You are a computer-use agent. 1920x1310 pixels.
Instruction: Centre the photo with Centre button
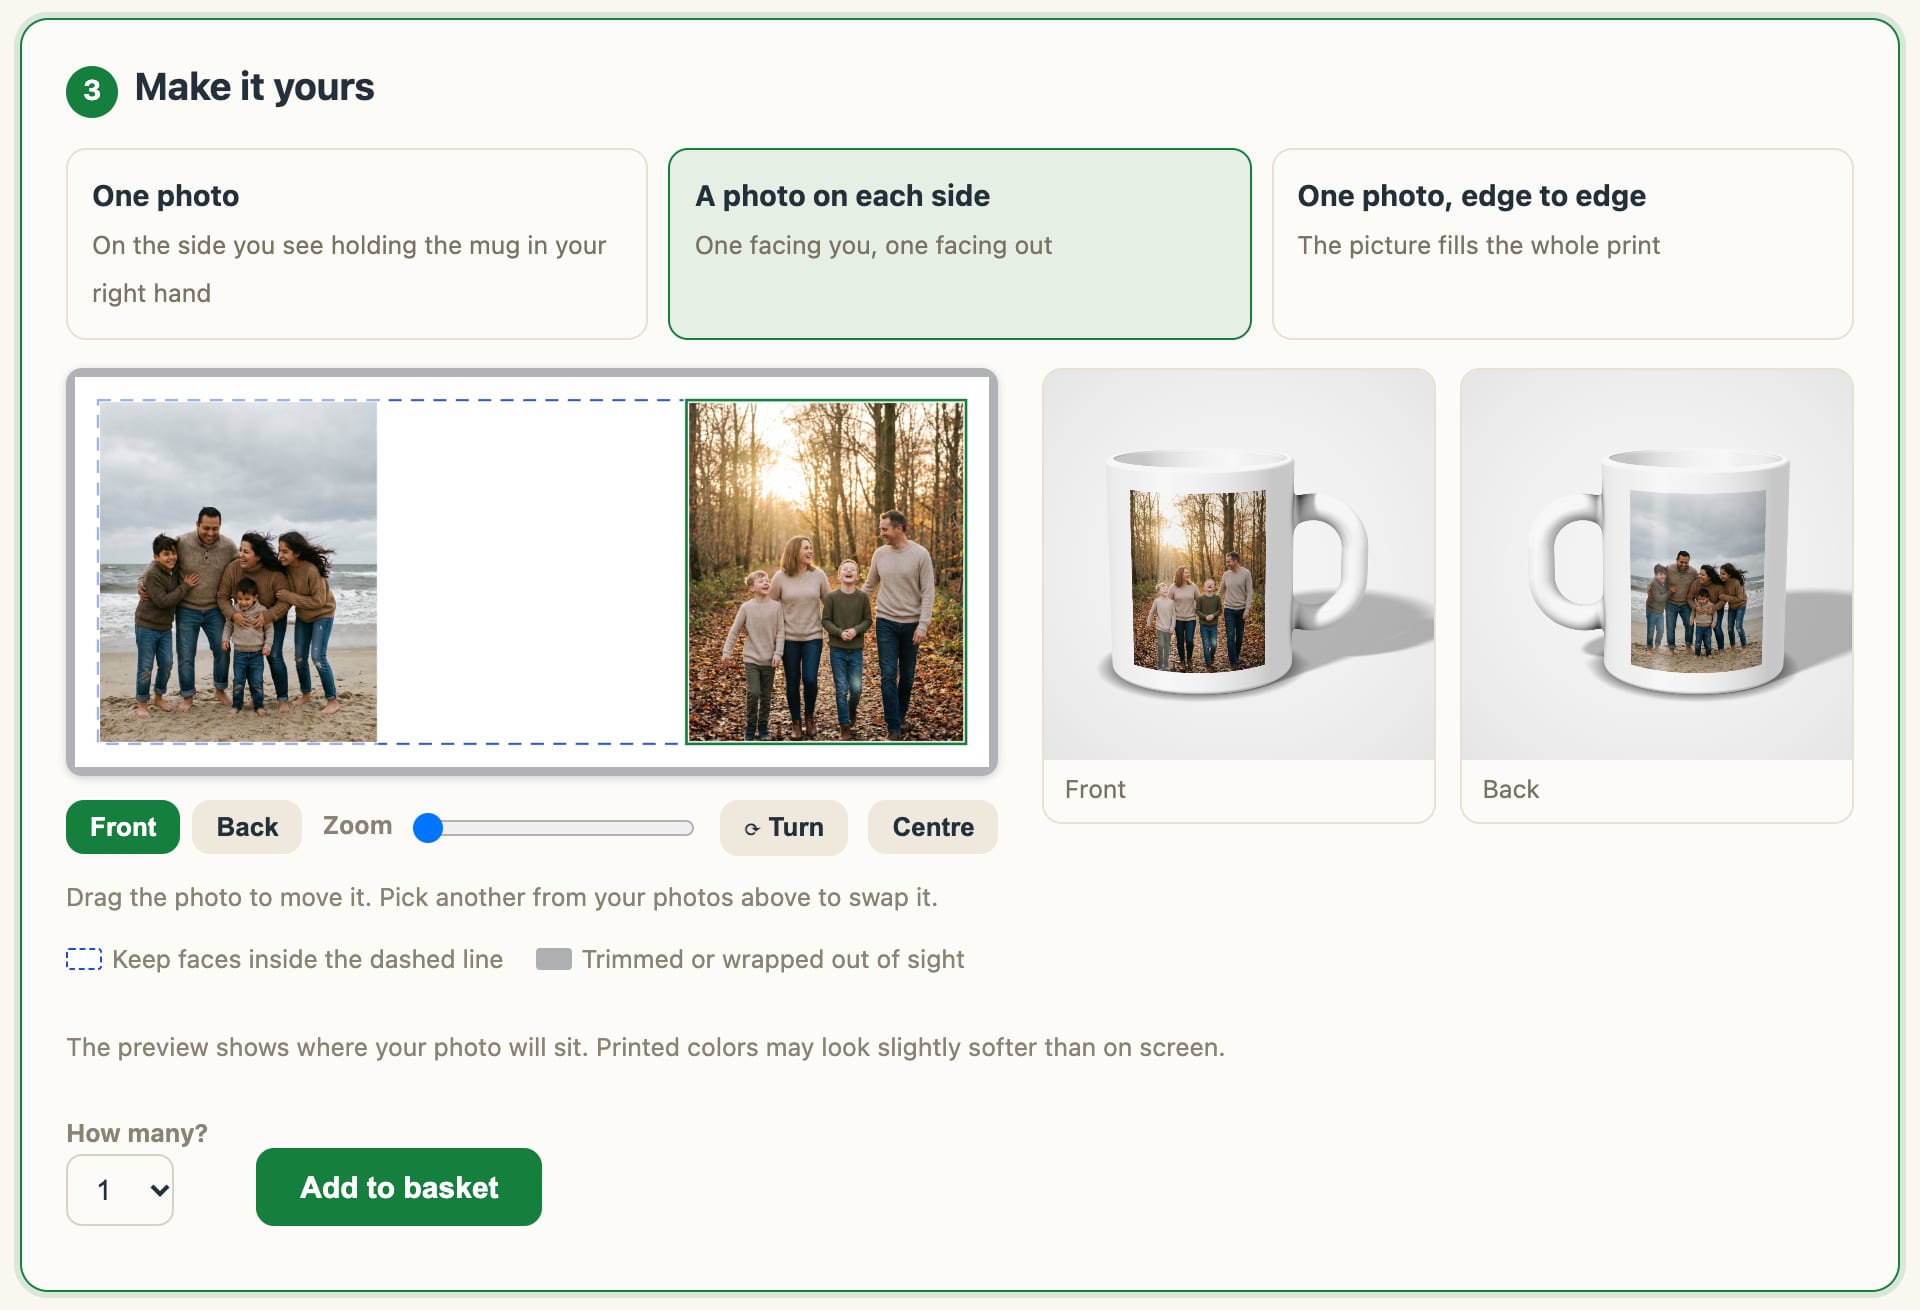pos(933,827)
